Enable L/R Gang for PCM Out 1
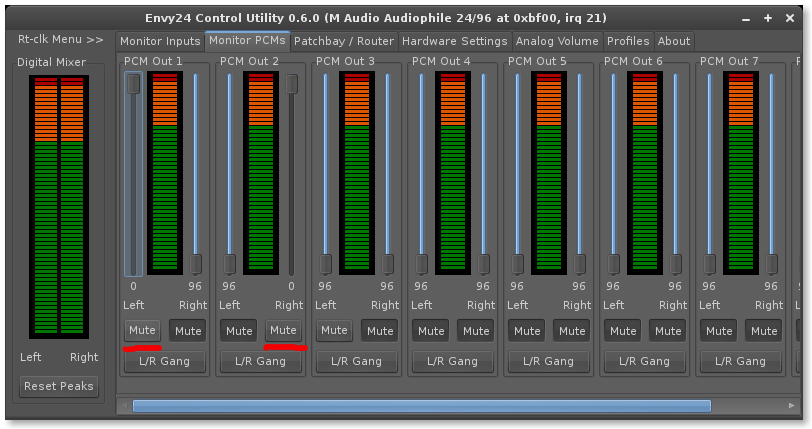Screen dimensions: 812x429 165,361
